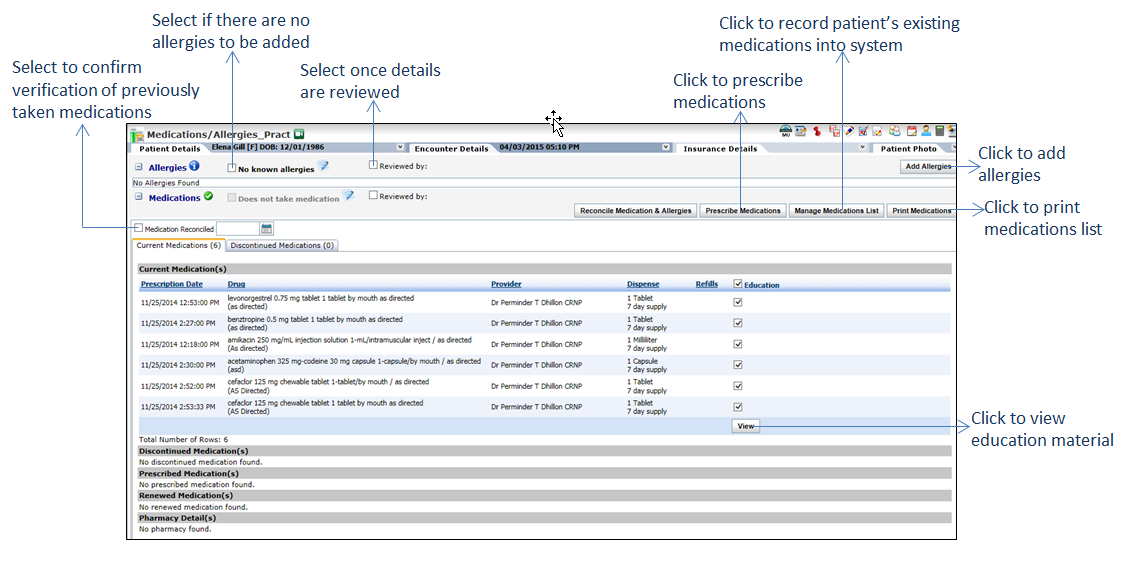
Task: Collapse the Allergies section
Action: point(139,168)
